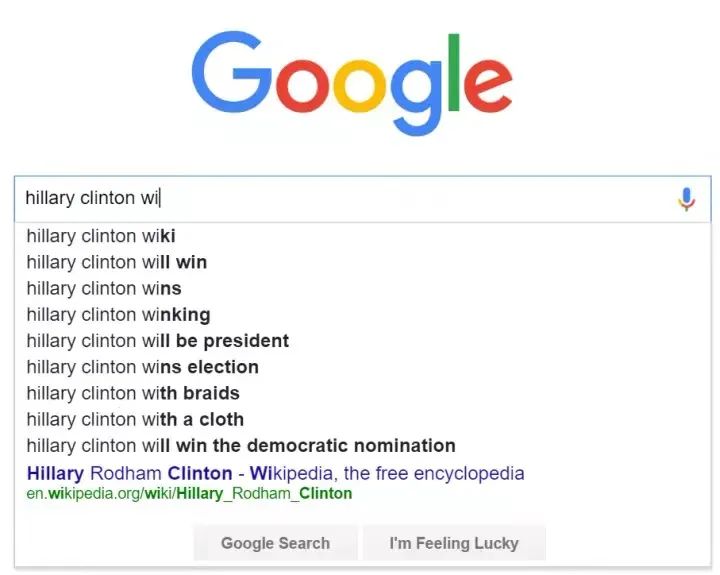Screen dimensions: 720x575
Task: Click the green letter l in the Google logo
Action: tap(453, 72)
